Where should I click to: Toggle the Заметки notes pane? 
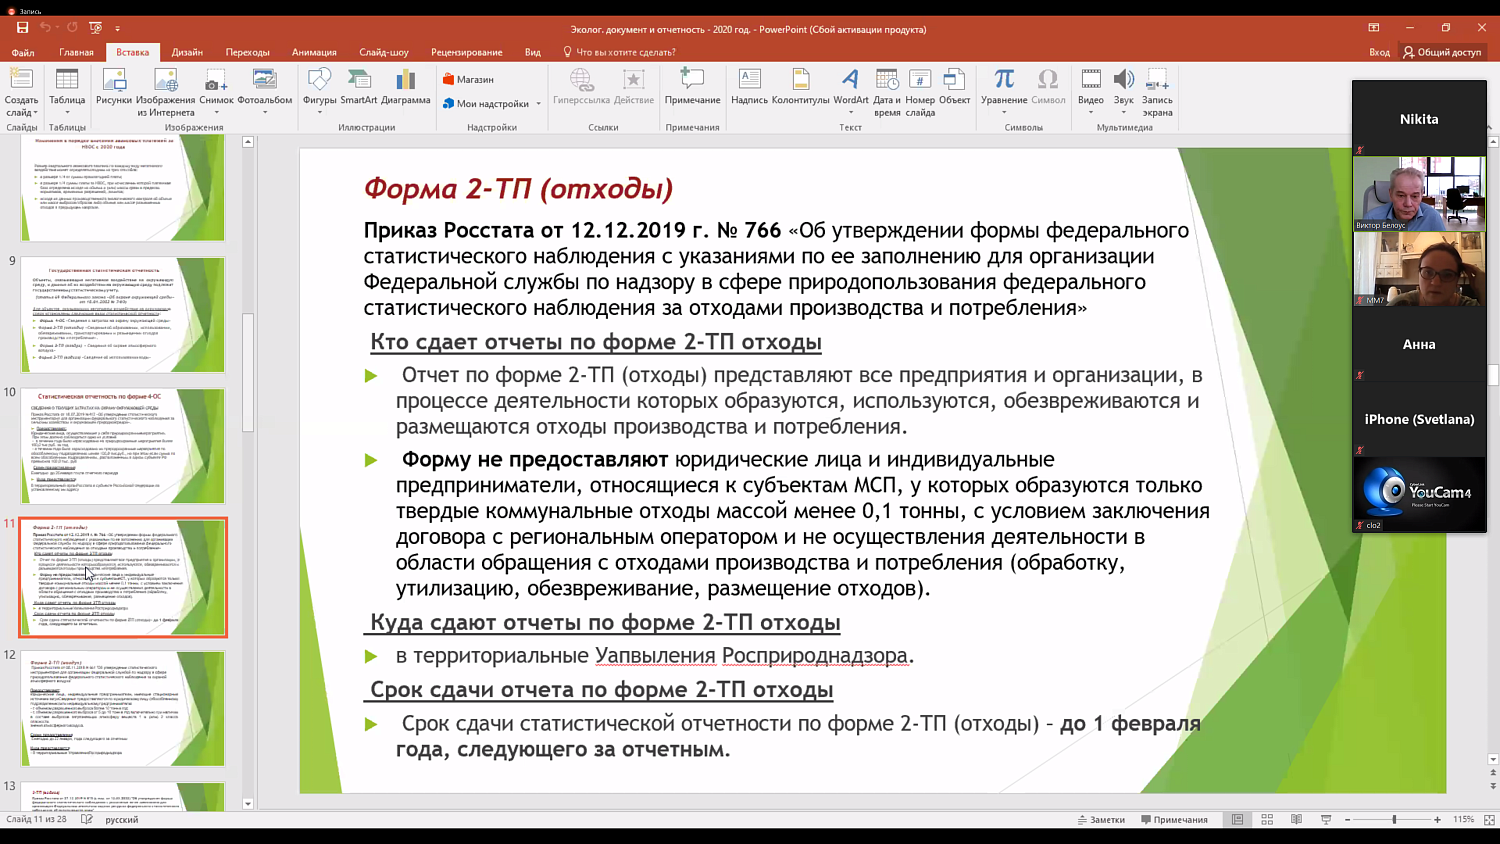[x=1101, y=819]
